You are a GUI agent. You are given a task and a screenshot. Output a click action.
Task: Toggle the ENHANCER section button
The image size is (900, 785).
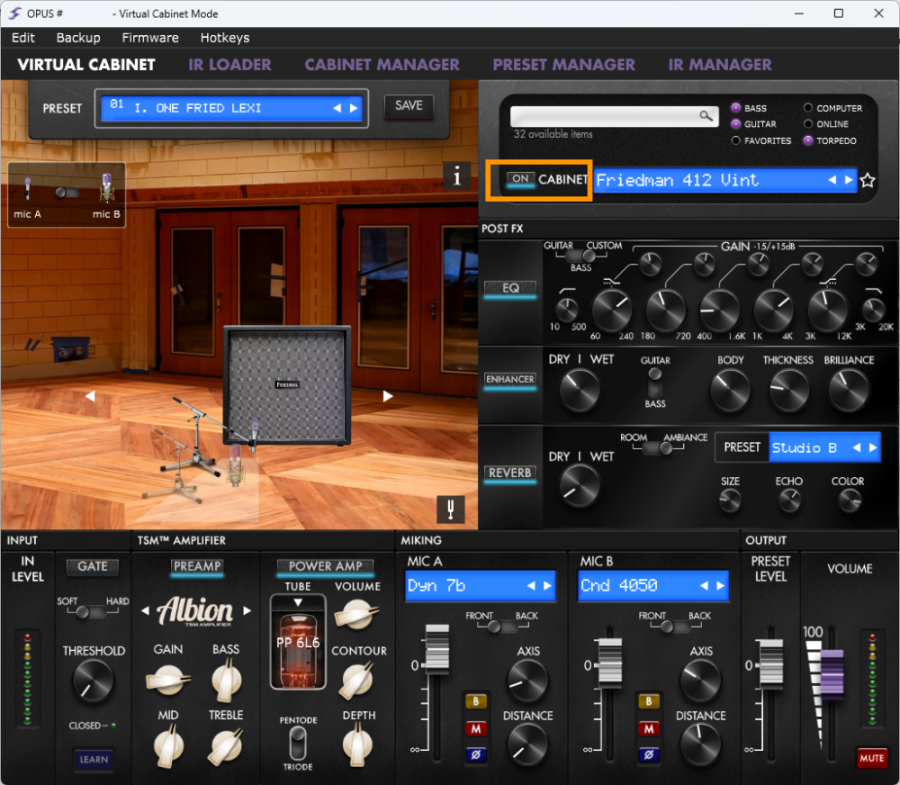click(x=510, y=379)
